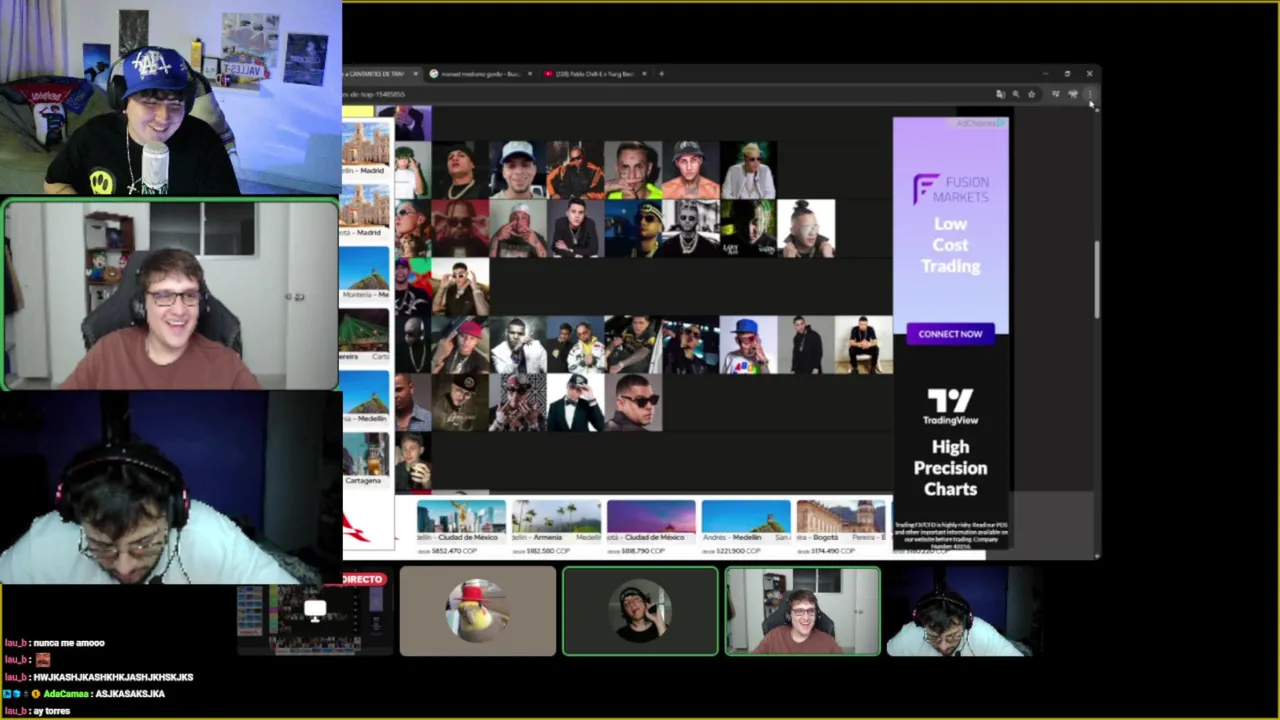Viewport: 1280px width, 720px height.
Task: Open the Medellín $221.900 COP flight ad
Action: (x=746, y=526)
